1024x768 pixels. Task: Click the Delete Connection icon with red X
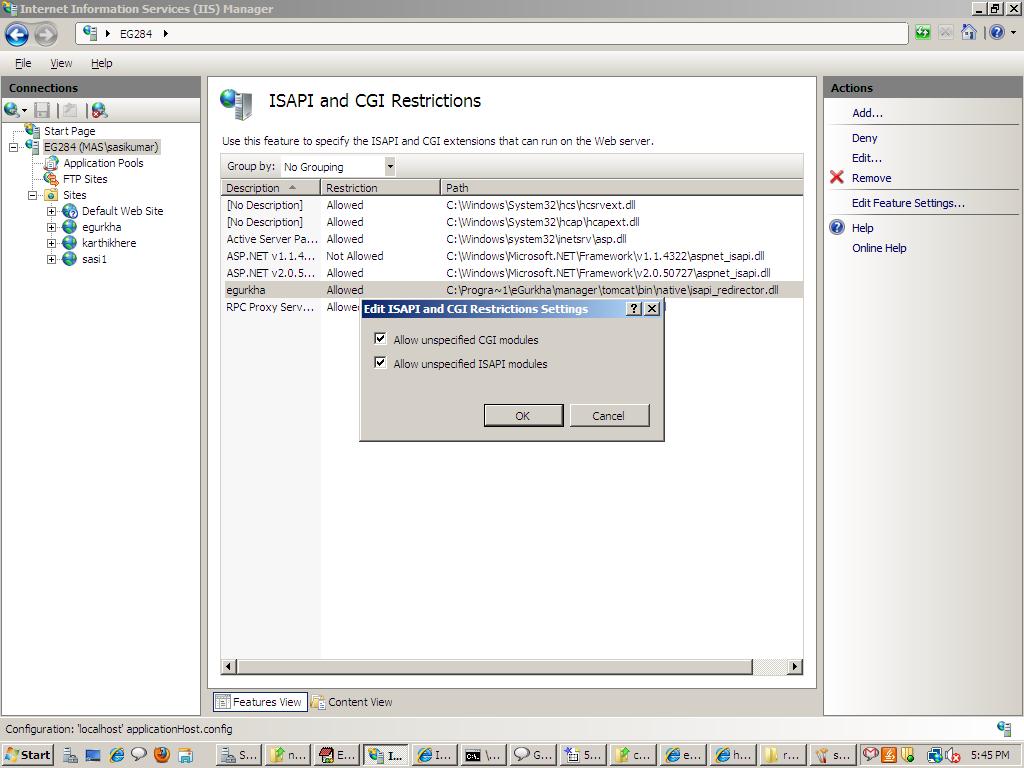pos(99,110)
